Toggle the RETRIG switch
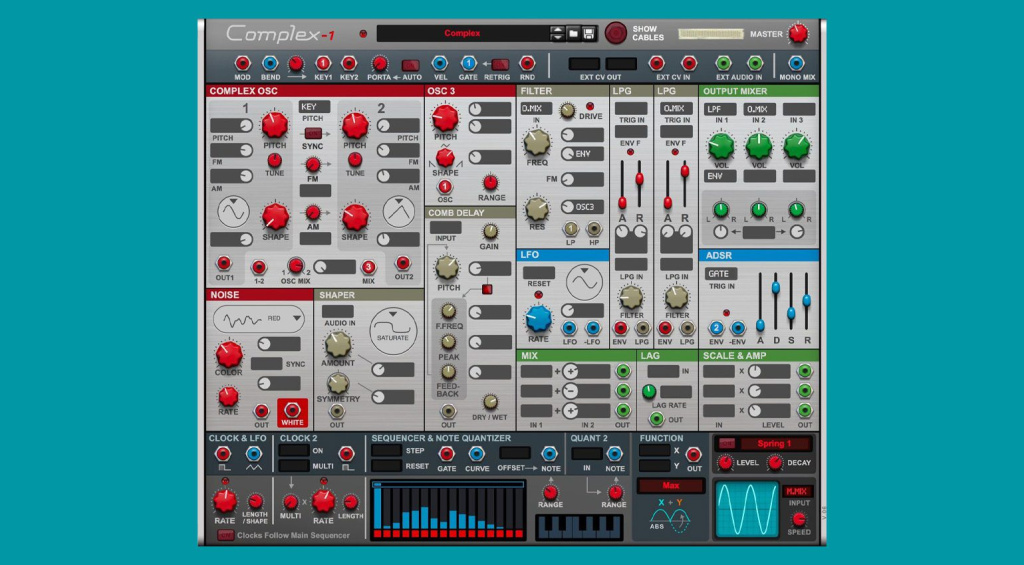 point(500,65)
